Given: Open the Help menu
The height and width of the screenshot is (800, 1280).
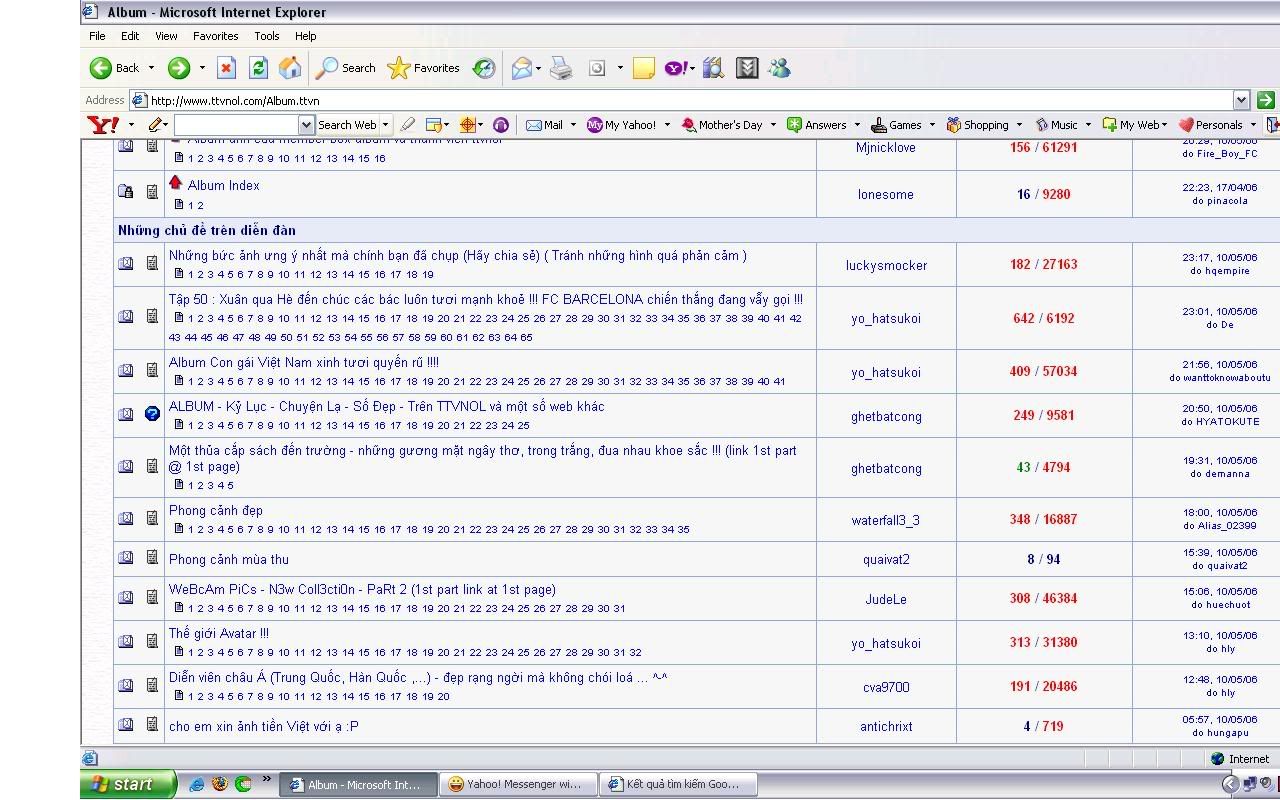Looking at the screenshot, I should [x=306, y=36].
